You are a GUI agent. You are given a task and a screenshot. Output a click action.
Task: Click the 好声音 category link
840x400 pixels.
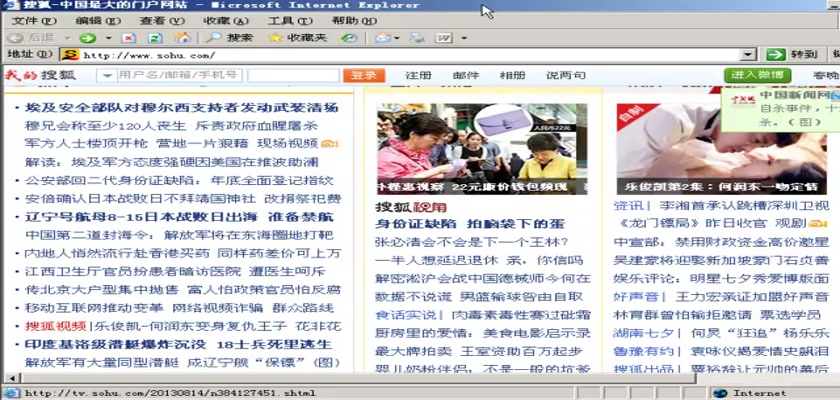coord(635,297)
